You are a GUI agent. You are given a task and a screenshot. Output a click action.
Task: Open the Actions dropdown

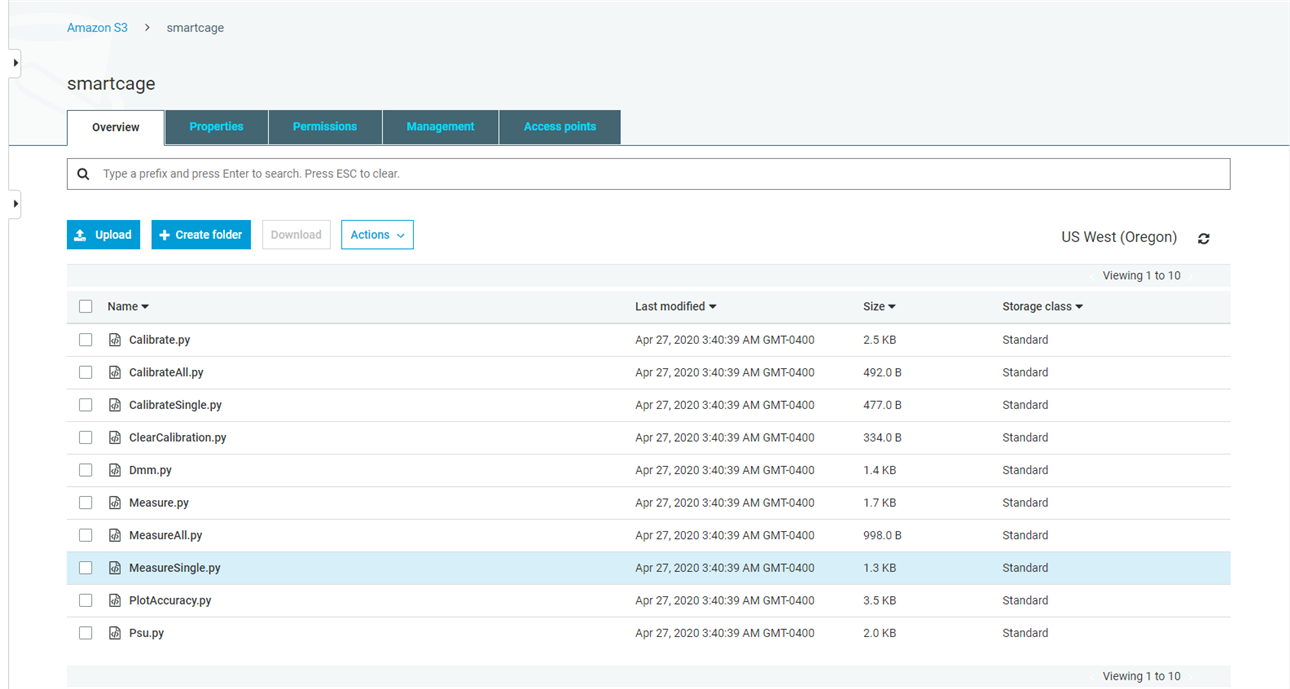point(377,235)
